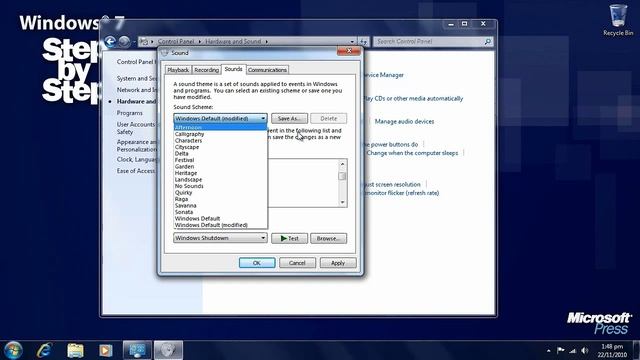Open Change when the computer sleeps link
The image size is (640, 360).
[x=412, y=153]
